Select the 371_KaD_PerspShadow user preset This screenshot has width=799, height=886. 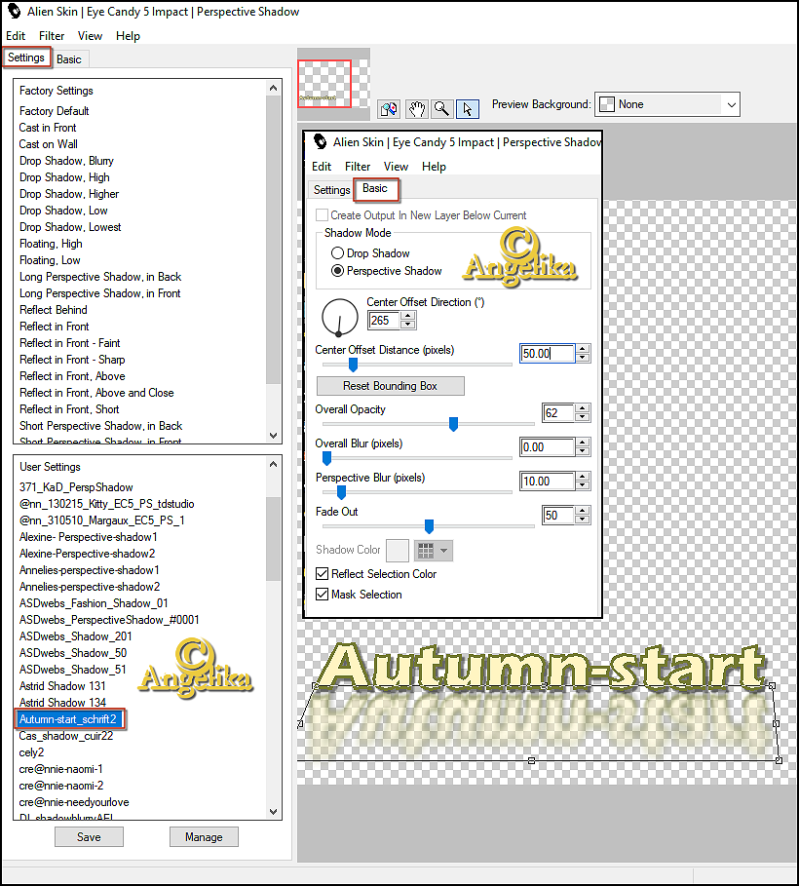[x=76, y=487]
